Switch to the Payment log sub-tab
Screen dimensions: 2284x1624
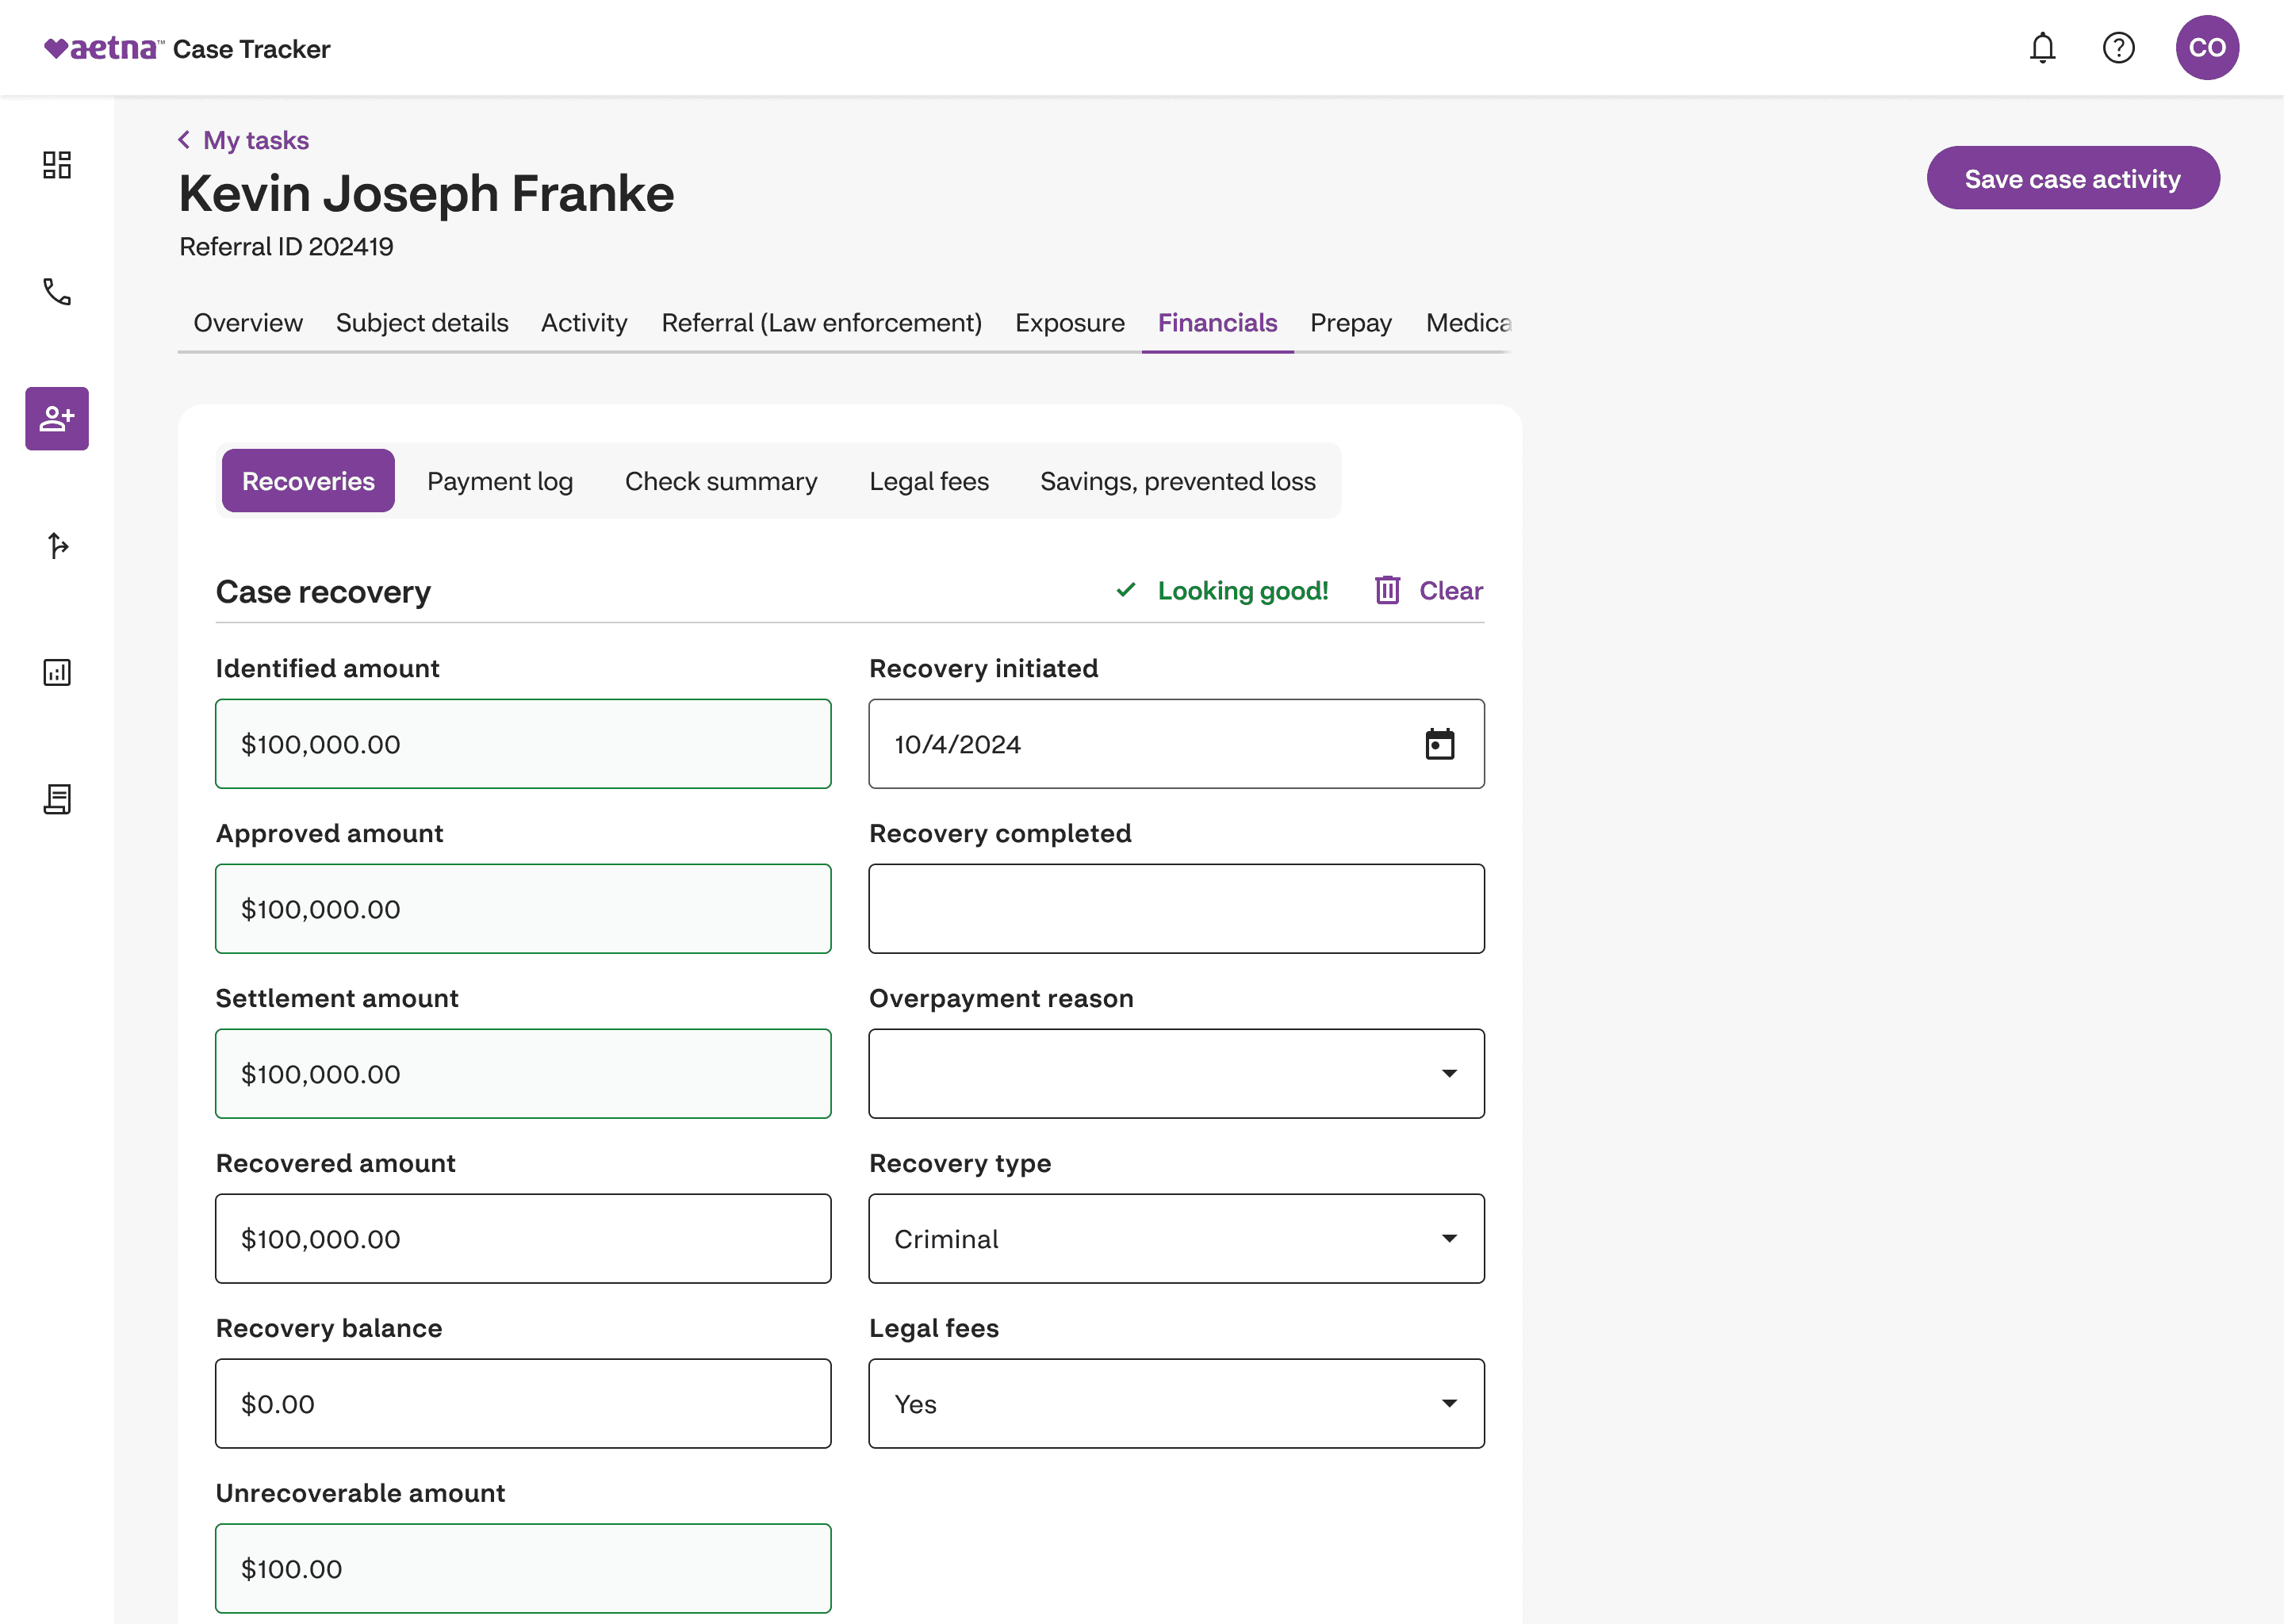(500, 481)
